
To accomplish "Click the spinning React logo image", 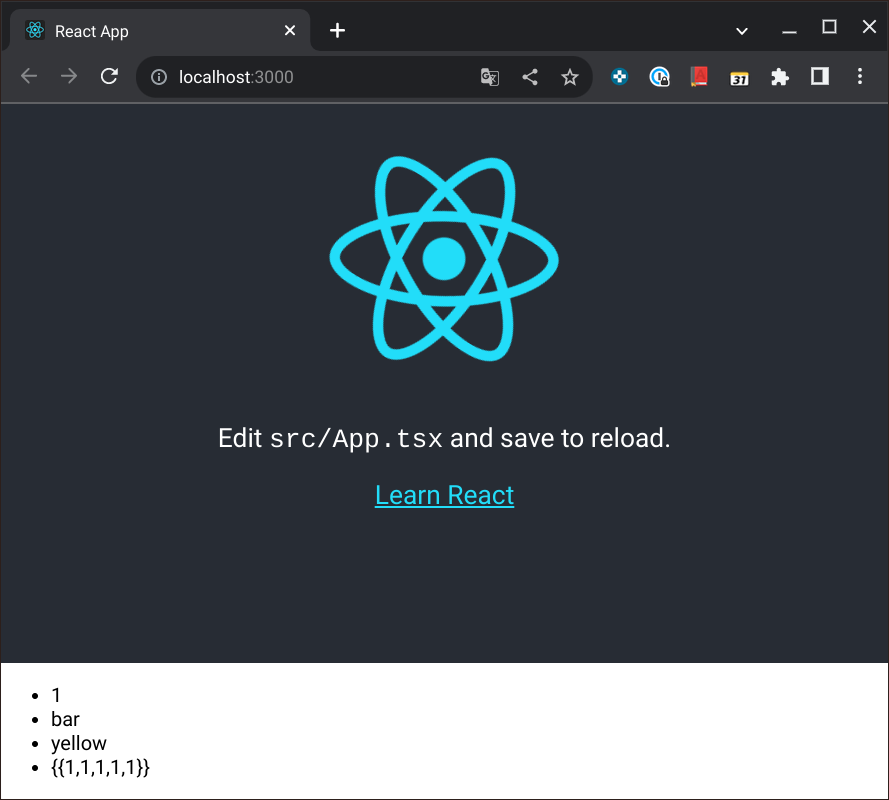I will click(444, 259).
